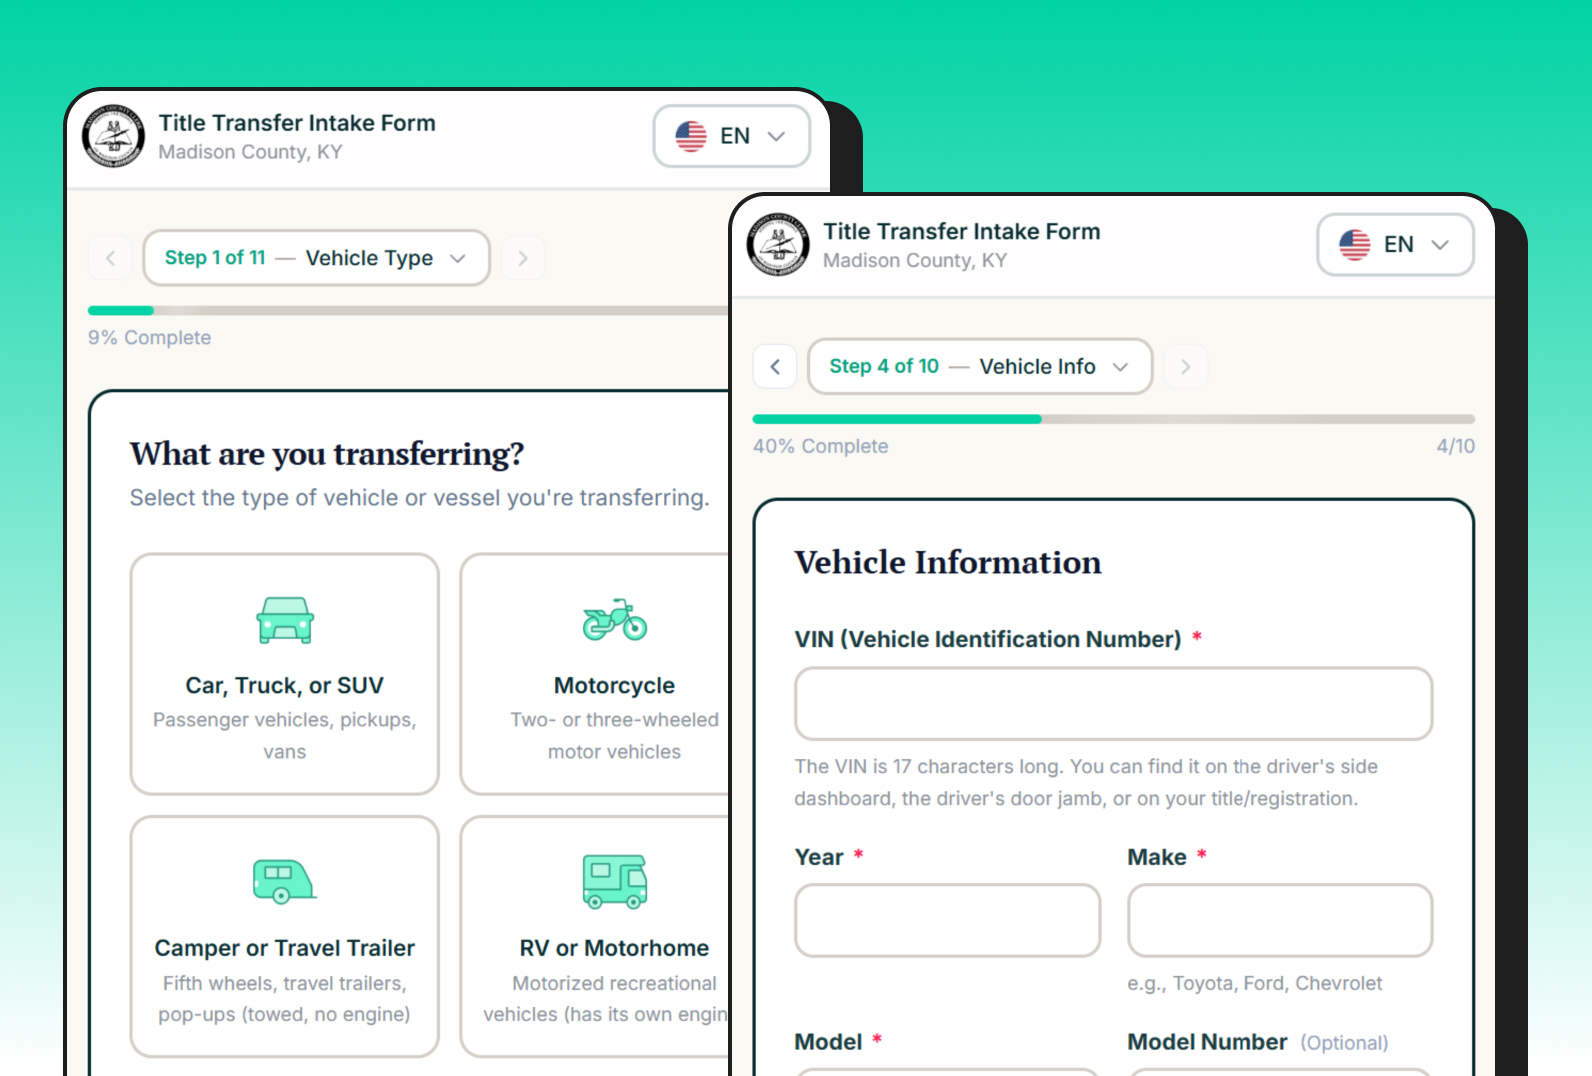The height and width of the screenshot is (1076, 1592).
Task: Open EN language selector on Vehicle Info form
Action: pos(1395,245)
